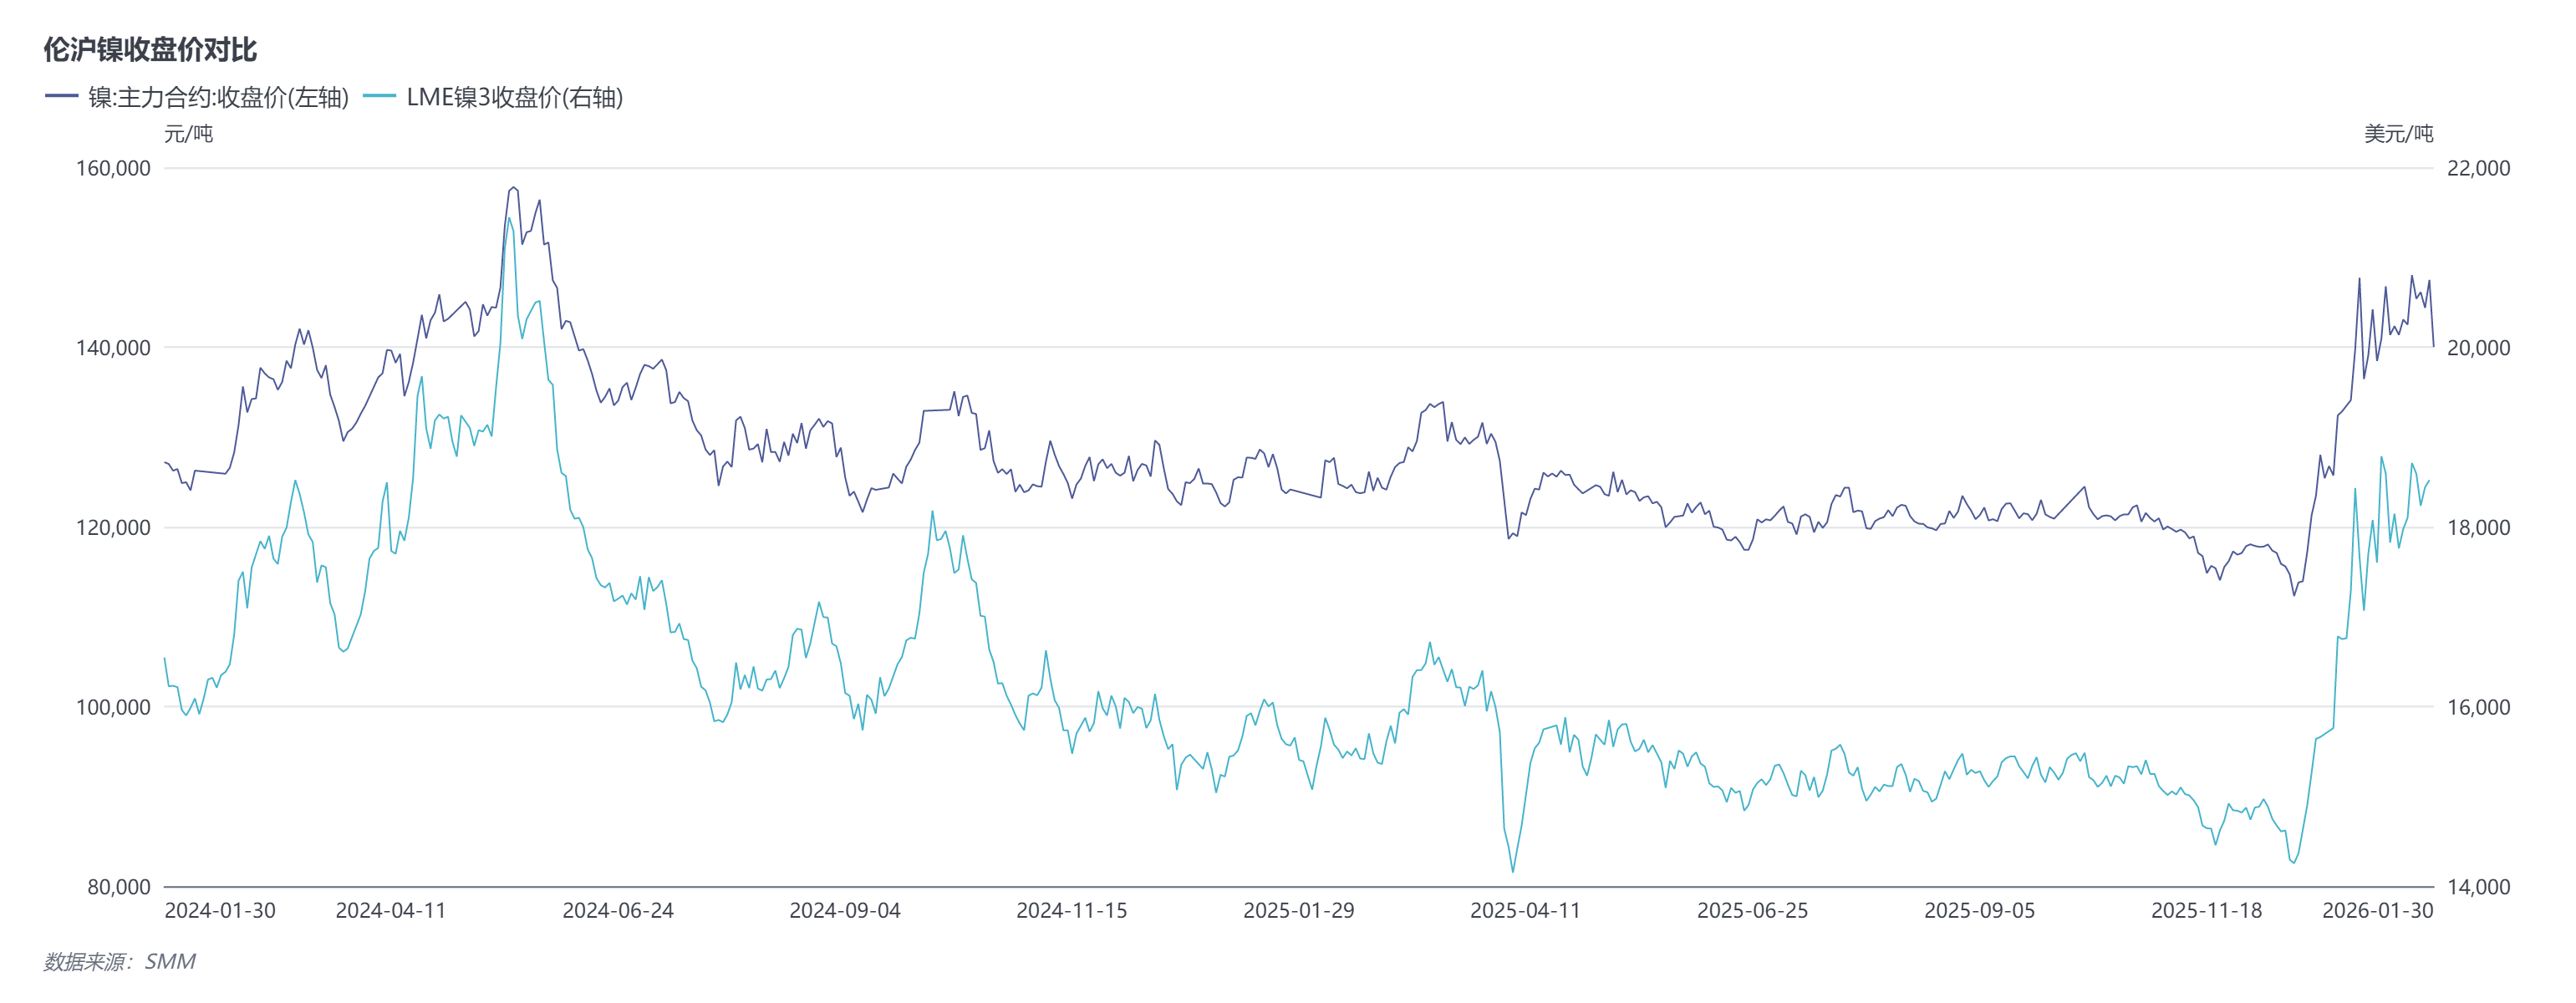Click the 80,000 left axis tick
Screen dimensions: 2576x1003
[x=119, y=887]
